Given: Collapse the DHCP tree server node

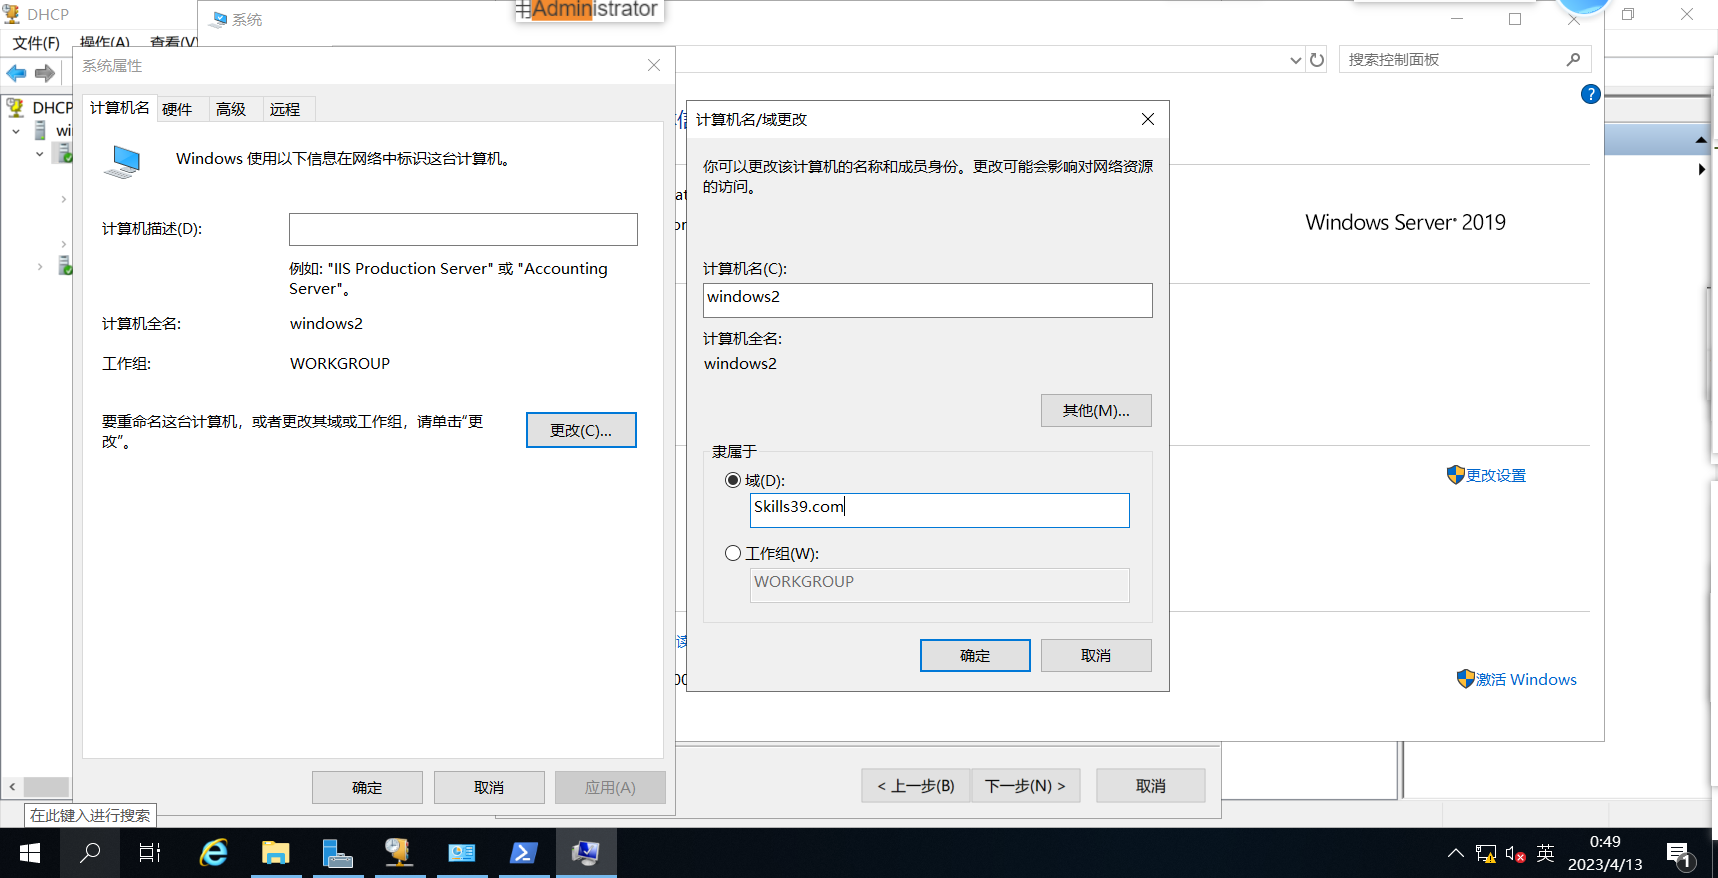Looking at the screenshot, I should (x=16, y=131).
